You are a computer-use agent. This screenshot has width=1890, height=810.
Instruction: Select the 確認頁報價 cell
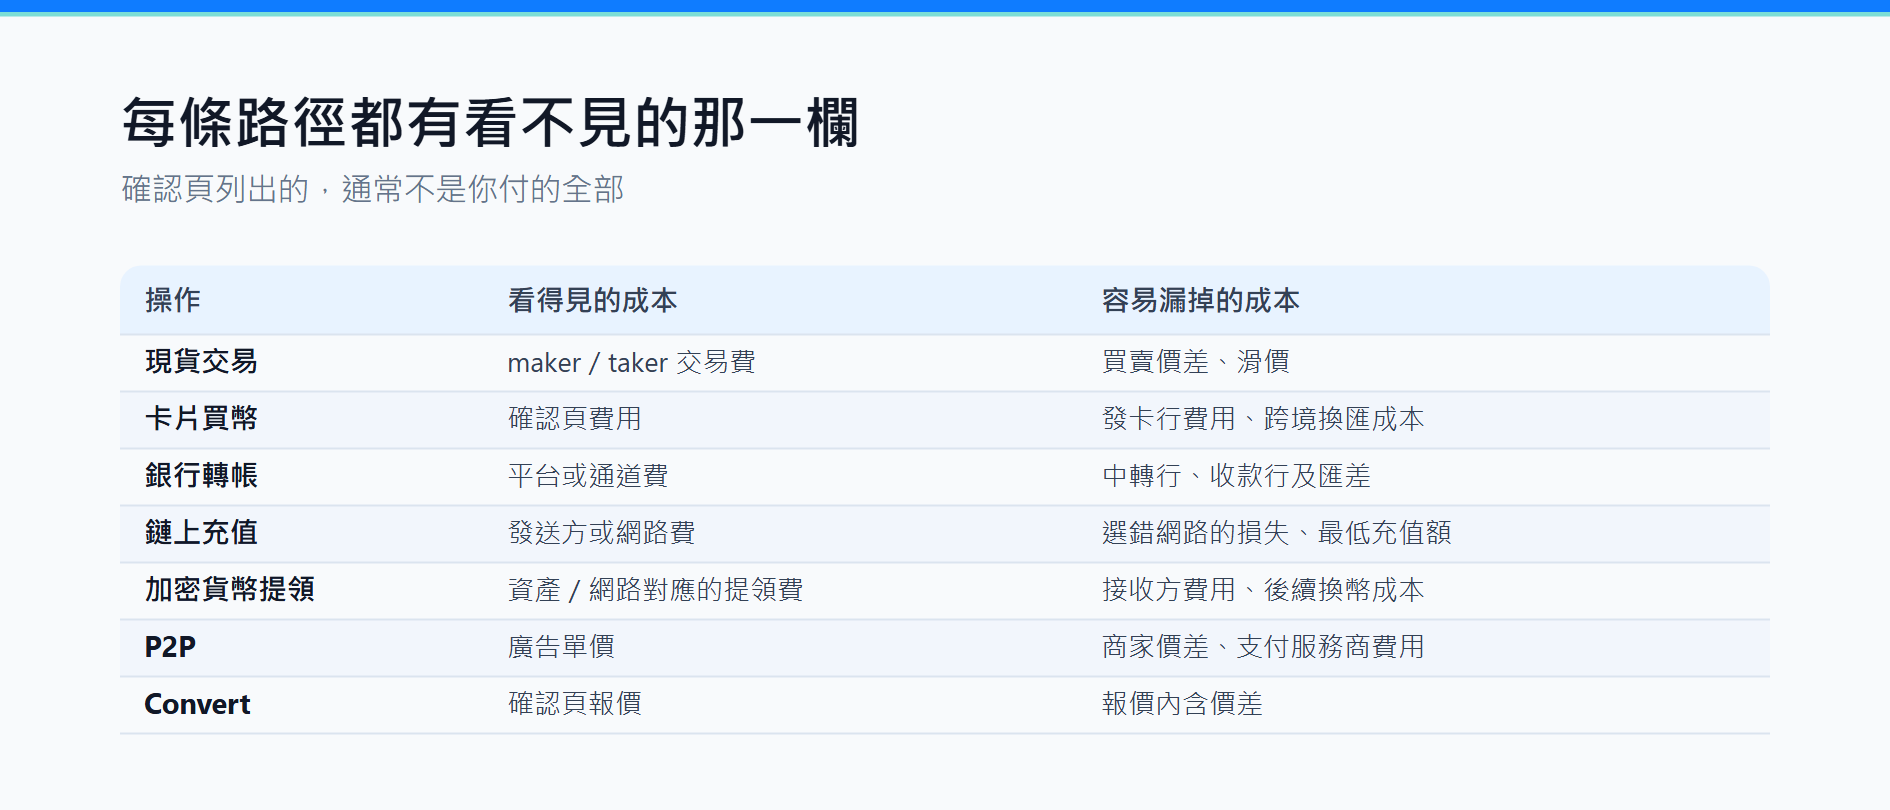pos(575,704)
